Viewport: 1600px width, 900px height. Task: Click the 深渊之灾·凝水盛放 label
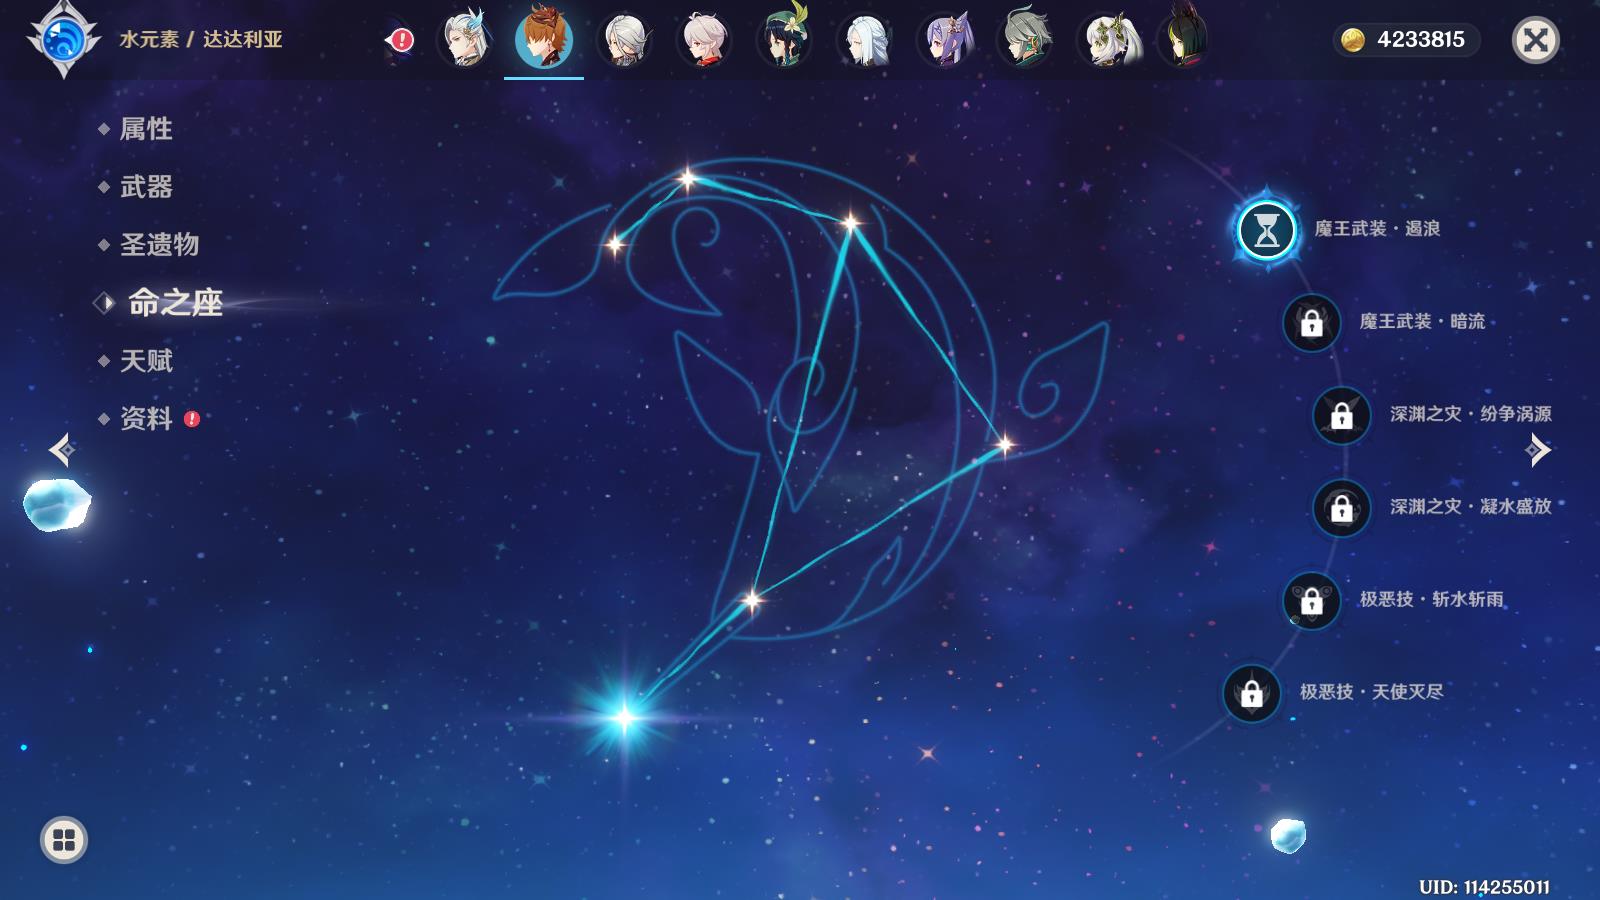(x=1470, y=507)
